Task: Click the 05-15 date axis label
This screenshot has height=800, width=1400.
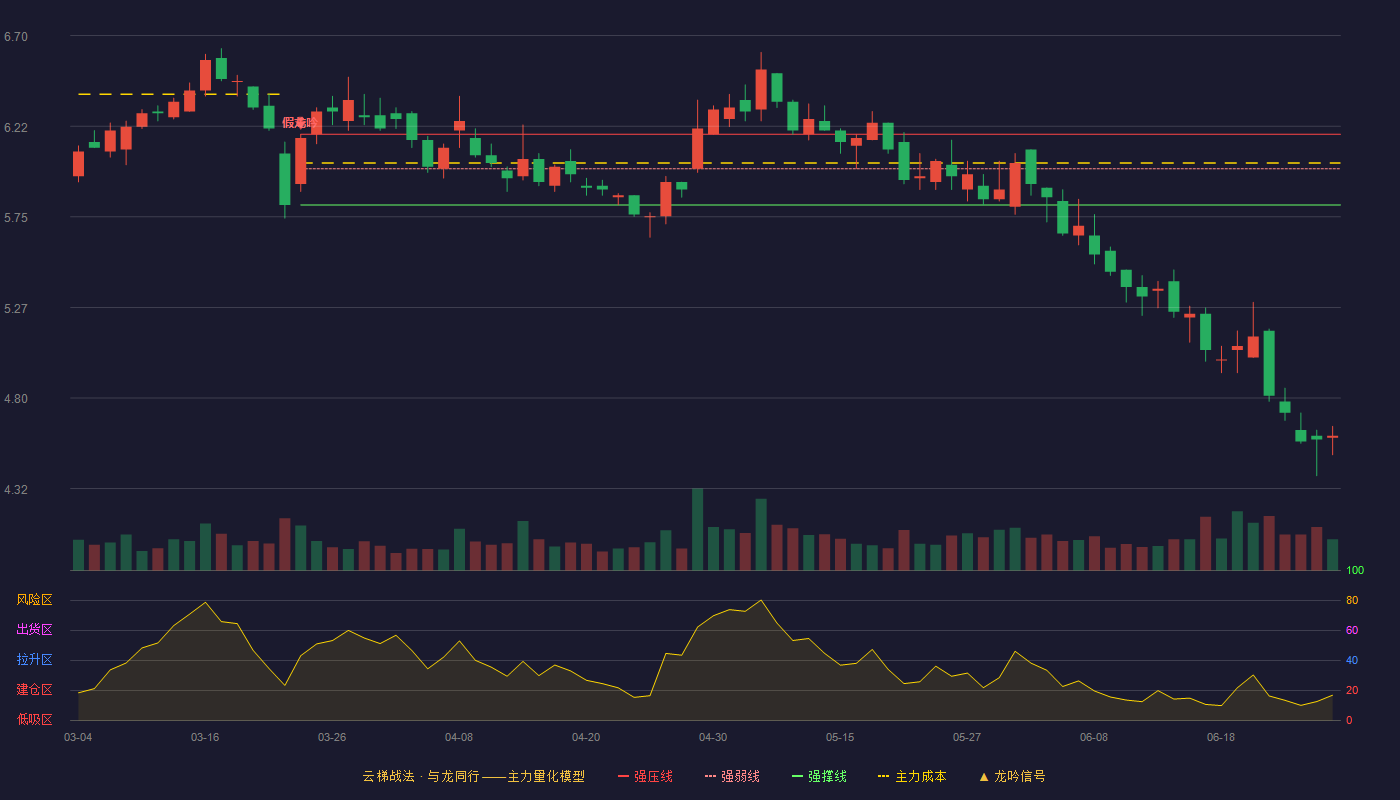Action: tap(840, 737)
